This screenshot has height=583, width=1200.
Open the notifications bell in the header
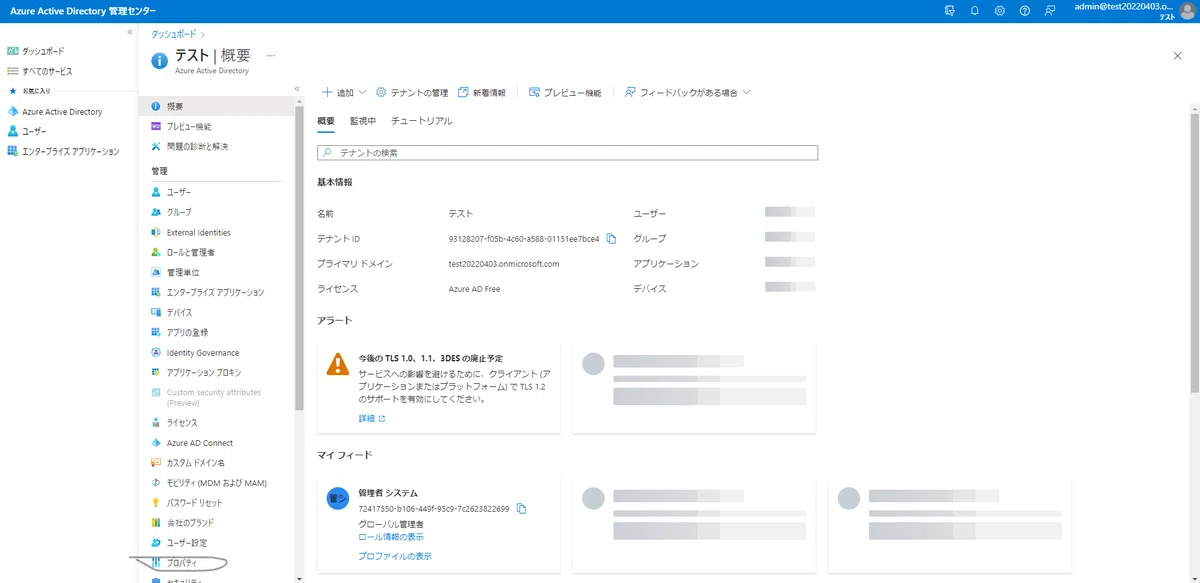[974, 10]
